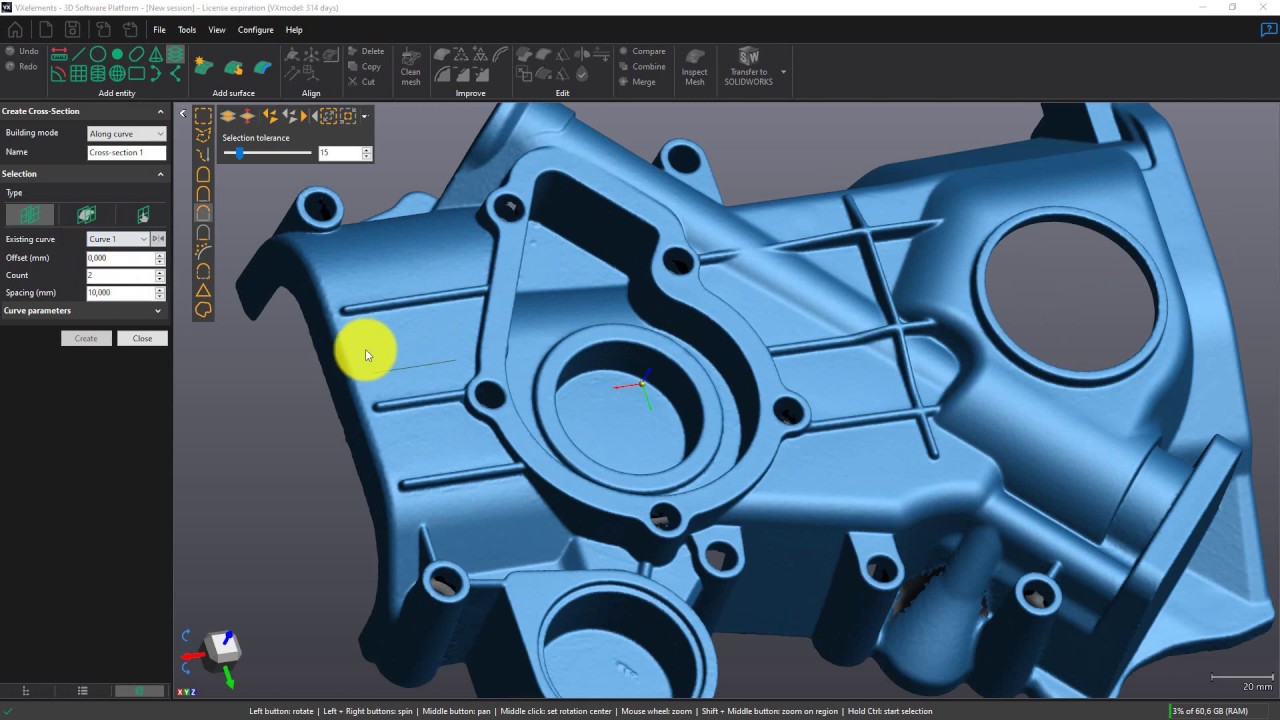Adjust the Selection tolerance slider
1280x720 pixels.
pos(240,153)
